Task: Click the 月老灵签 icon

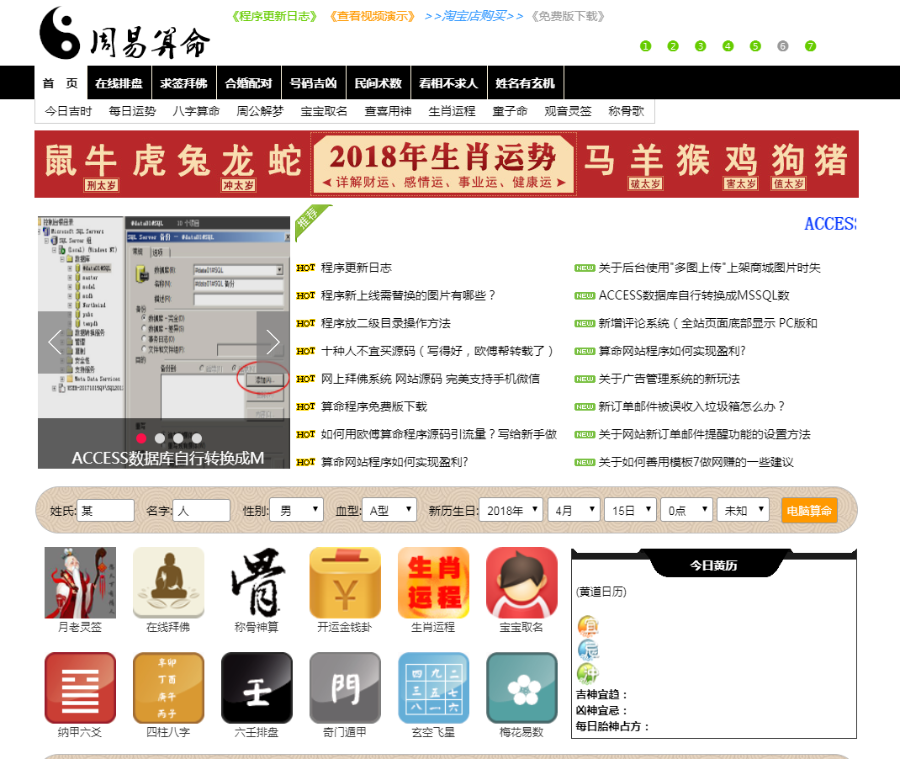Action: click(x=80, y=582)
